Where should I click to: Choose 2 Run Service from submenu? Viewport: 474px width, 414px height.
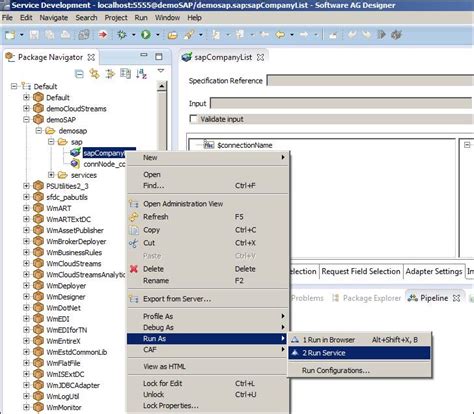(359, 353)
